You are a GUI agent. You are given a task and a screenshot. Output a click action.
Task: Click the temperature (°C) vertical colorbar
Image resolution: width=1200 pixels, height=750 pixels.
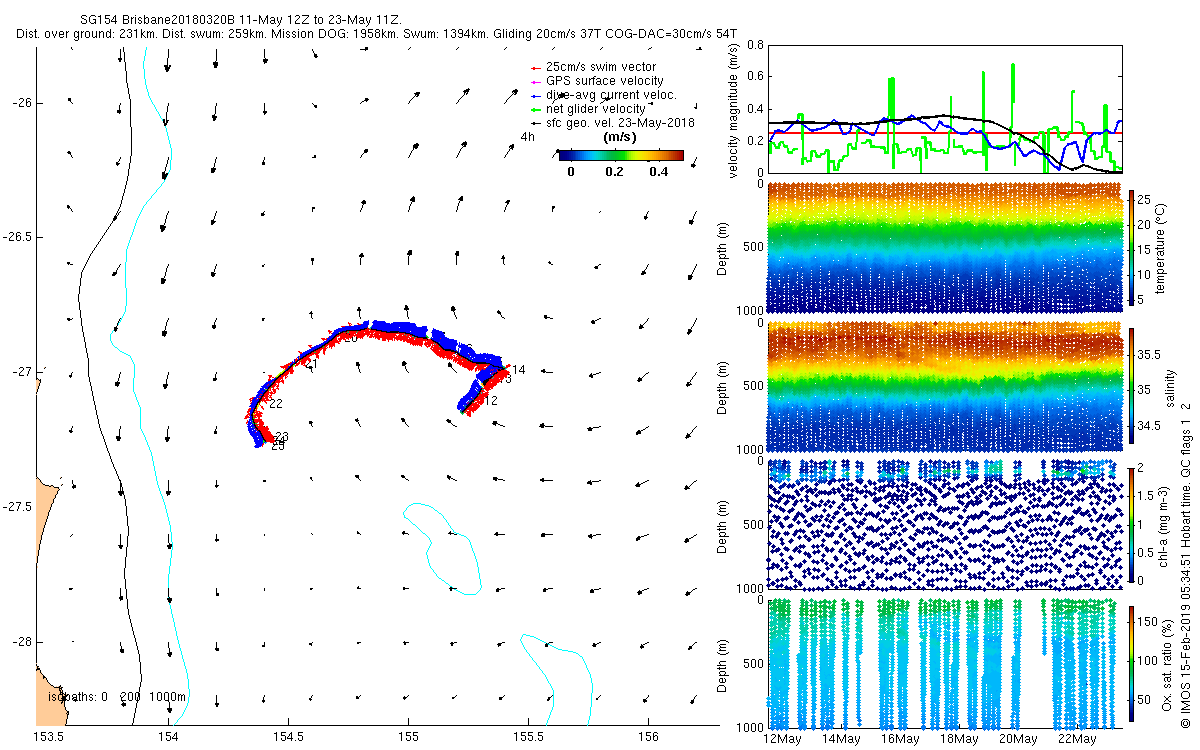[x=1132, y=247]
